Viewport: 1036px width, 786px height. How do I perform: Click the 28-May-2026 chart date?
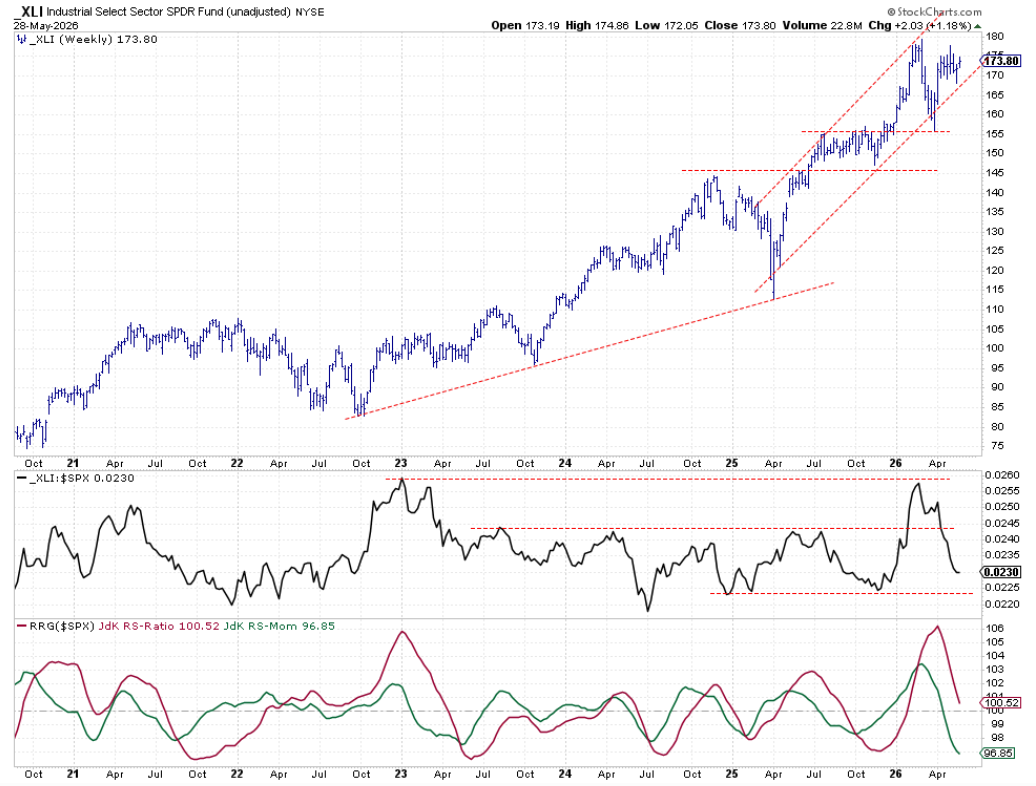pyautogui.click(x=46, y=26)
